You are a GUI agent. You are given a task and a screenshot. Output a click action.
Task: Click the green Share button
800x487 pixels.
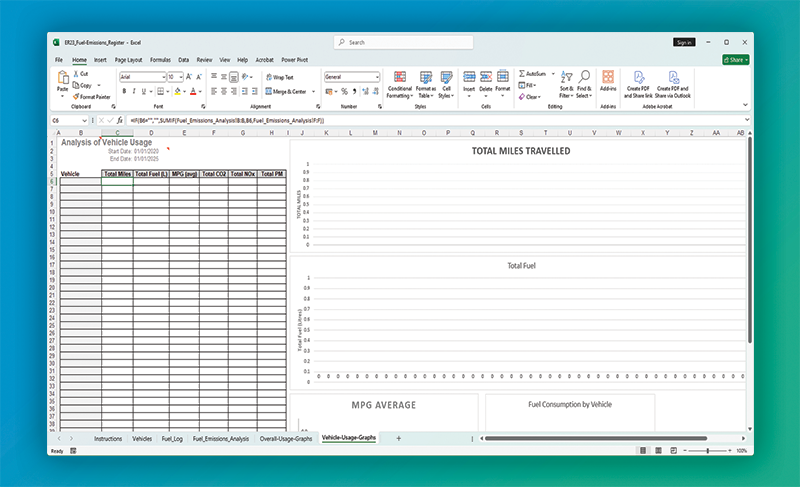(x=735, y=60)
